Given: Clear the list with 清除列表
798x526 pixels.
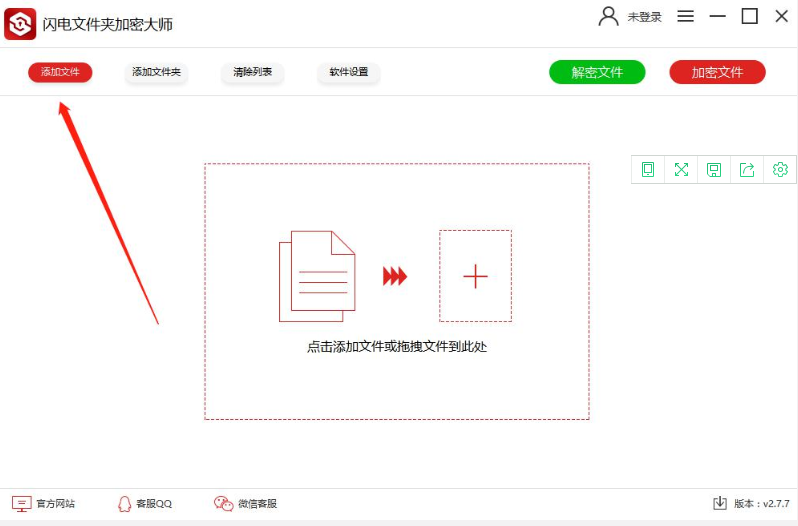Looking at the screenshot, I should [252, 72].
